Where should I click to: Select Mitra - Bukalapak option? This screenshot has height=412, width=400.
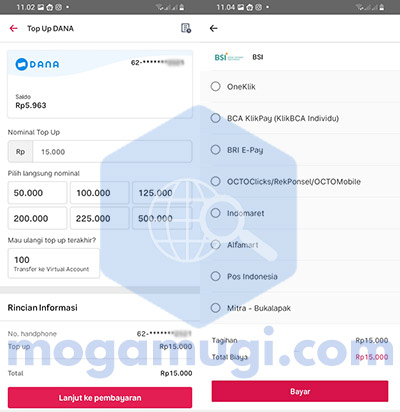tap(216, 308)
